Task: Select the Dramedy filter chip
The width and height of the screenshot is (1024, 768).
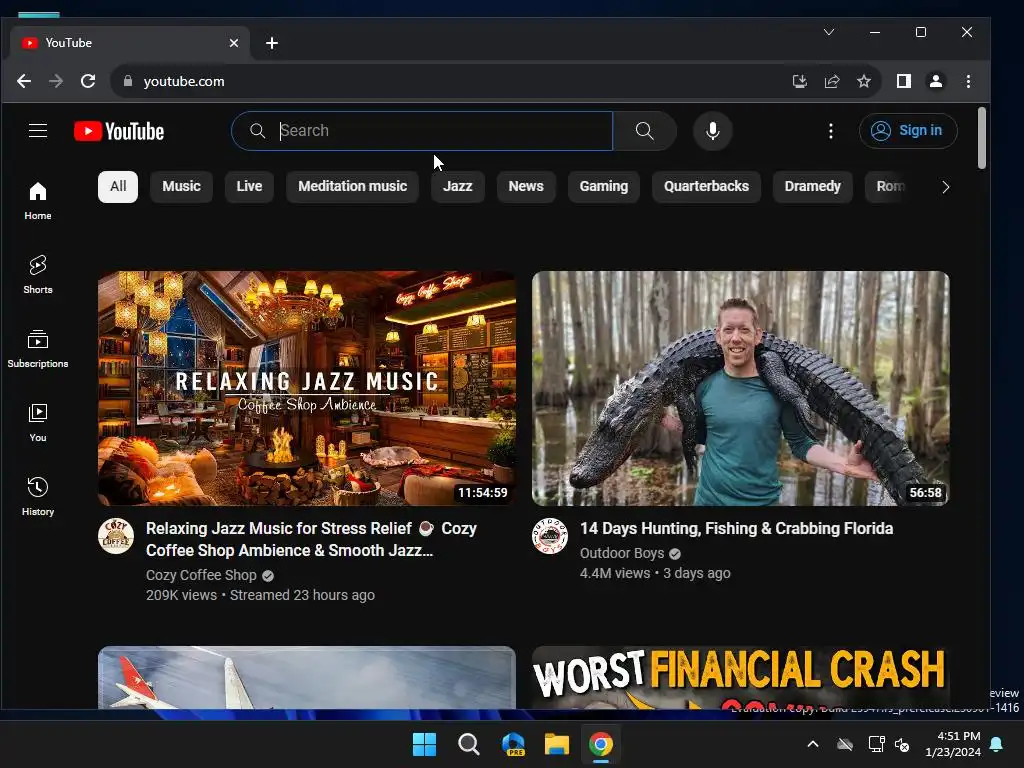Action: (x=813, y=187)
